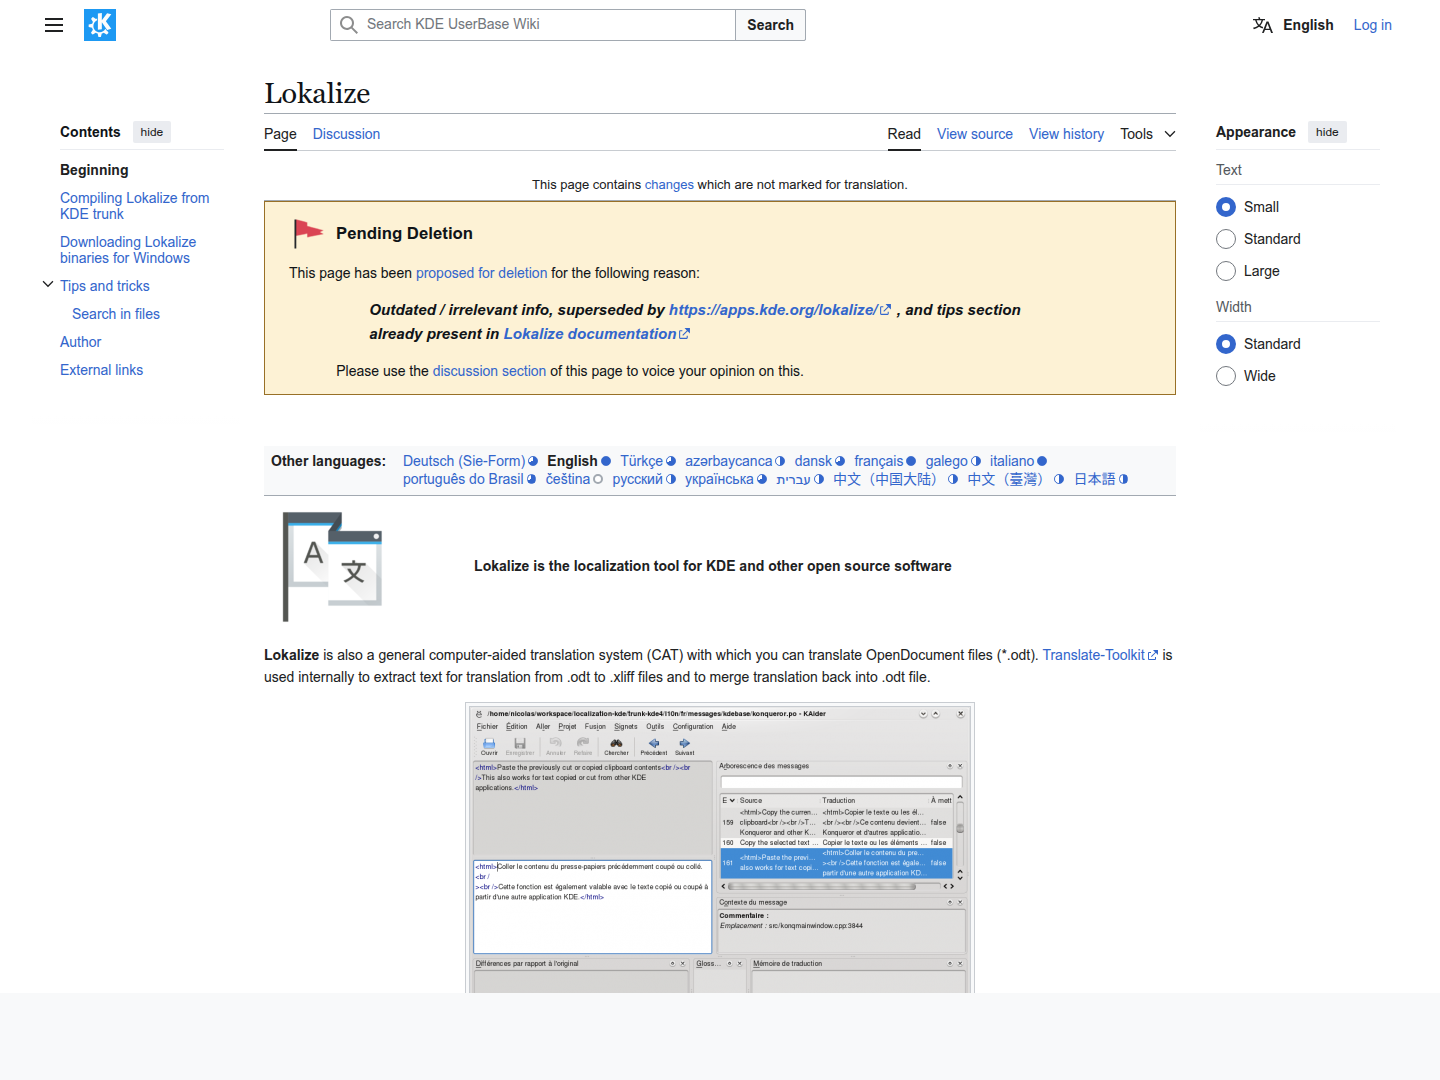Jump to Search in files section

(116, 314)
